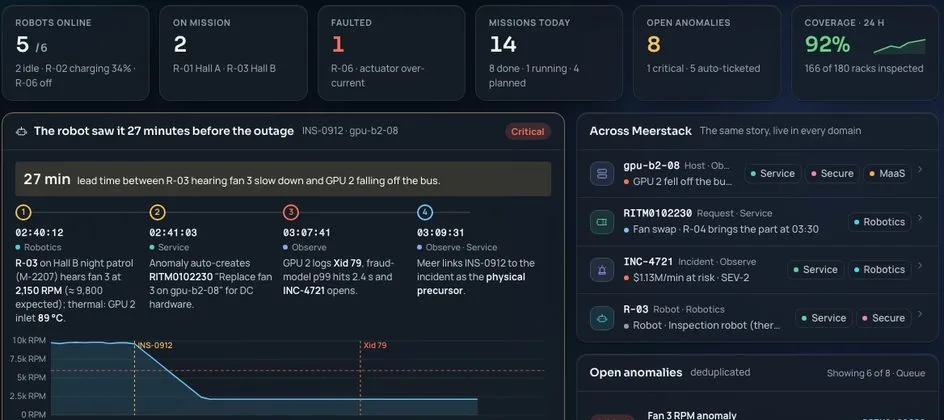Select timeline step 1 marker
Viewport: 944px width, 420px height.
click(22, 212)
